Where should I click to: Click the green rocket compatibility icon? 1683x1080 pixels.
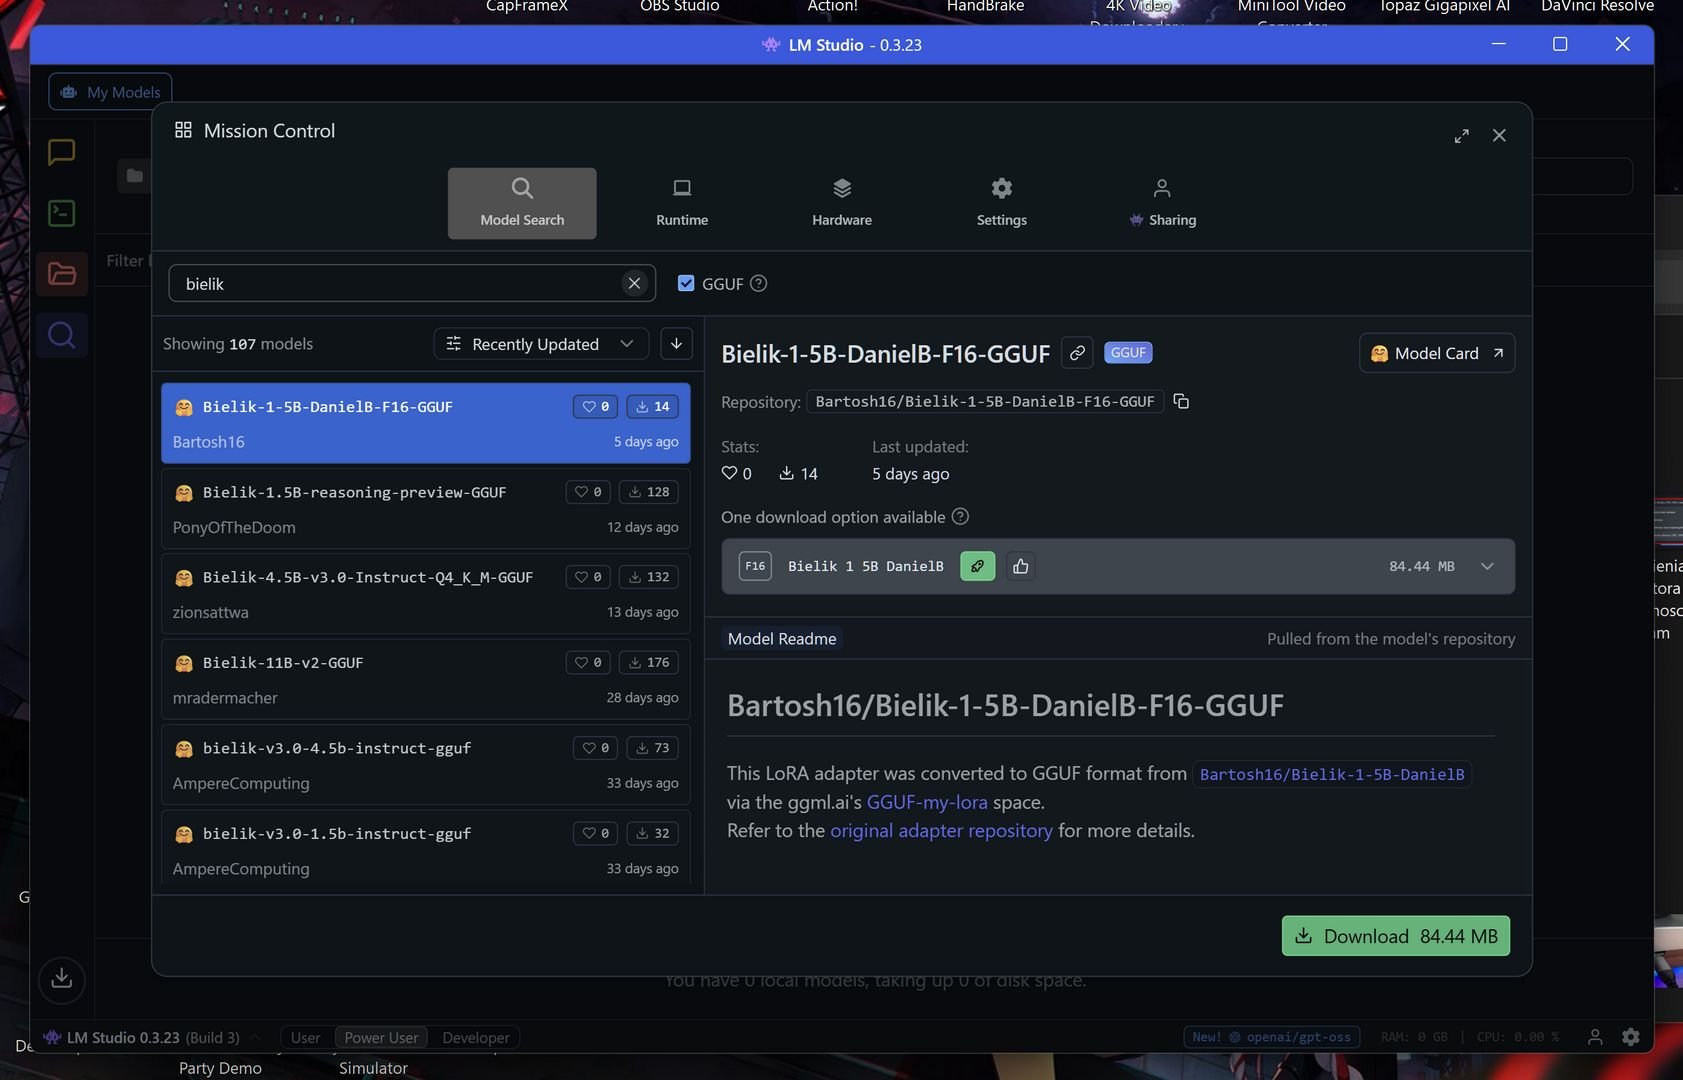tap(977, 566)
